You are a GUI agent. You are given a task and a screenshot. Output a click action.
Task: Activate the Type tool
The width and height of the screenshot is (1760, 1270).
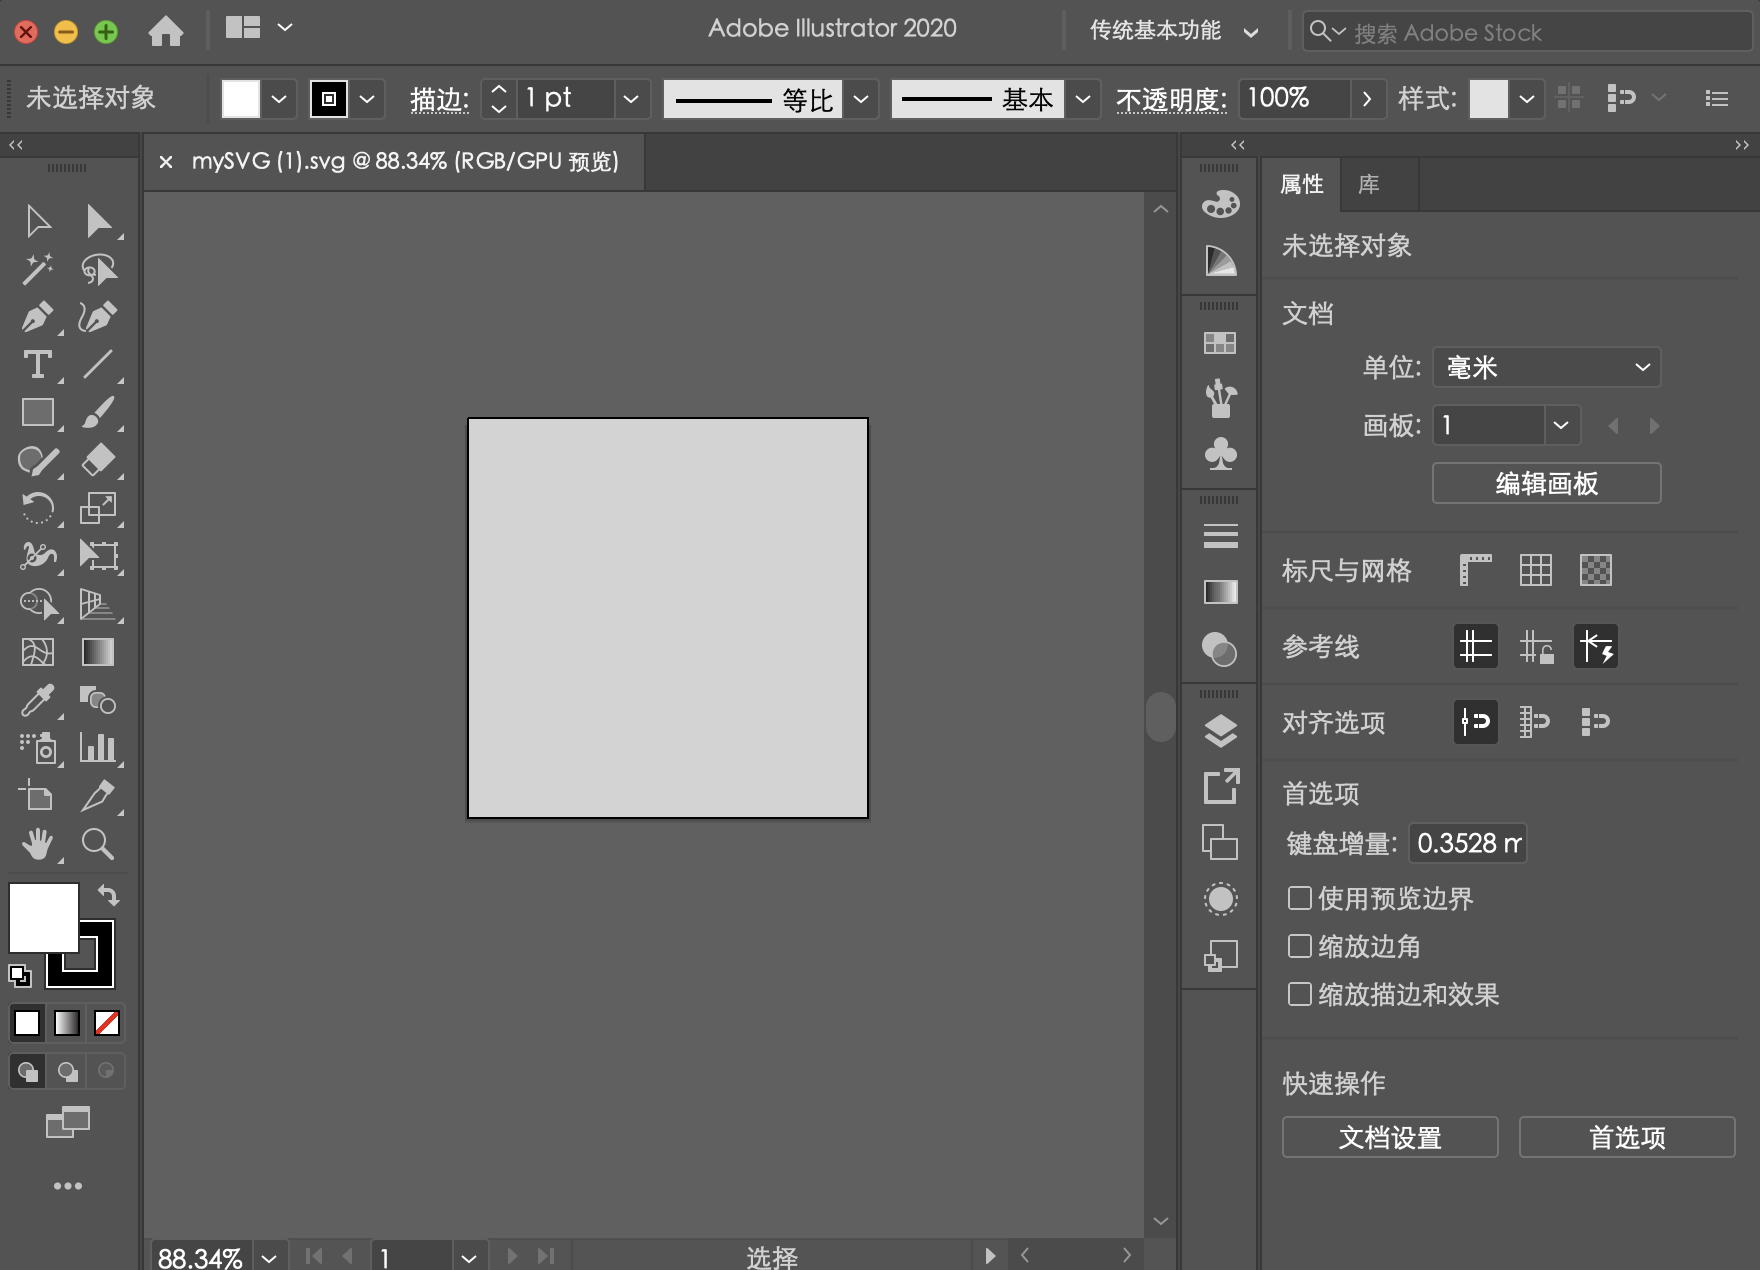[38, 364]
